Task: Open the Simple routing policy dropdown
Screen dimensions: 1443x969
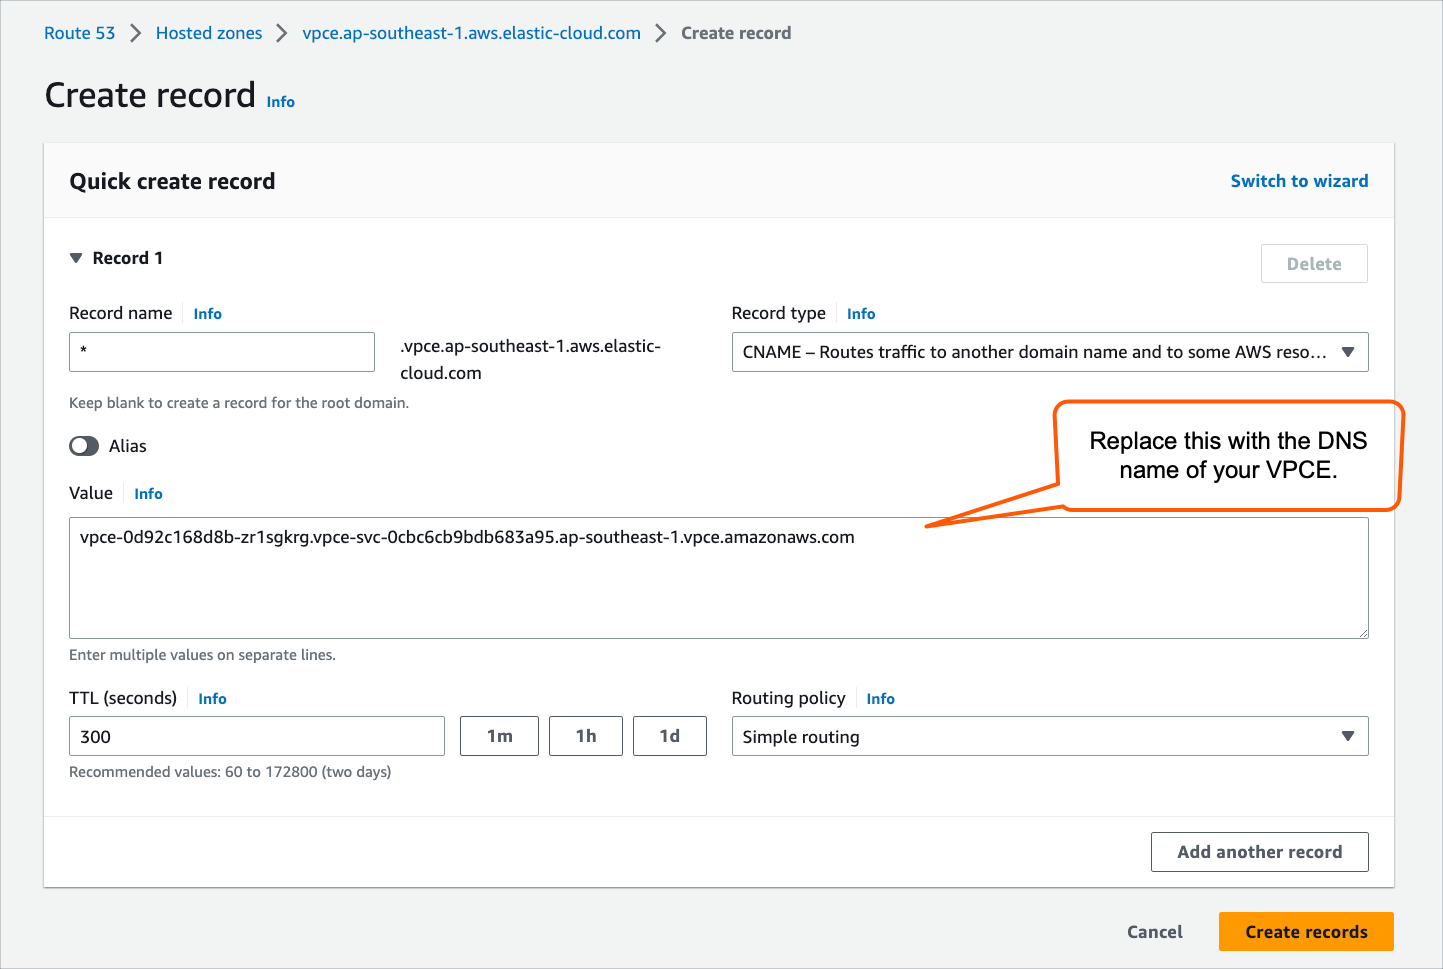Action: (1050, 736)
